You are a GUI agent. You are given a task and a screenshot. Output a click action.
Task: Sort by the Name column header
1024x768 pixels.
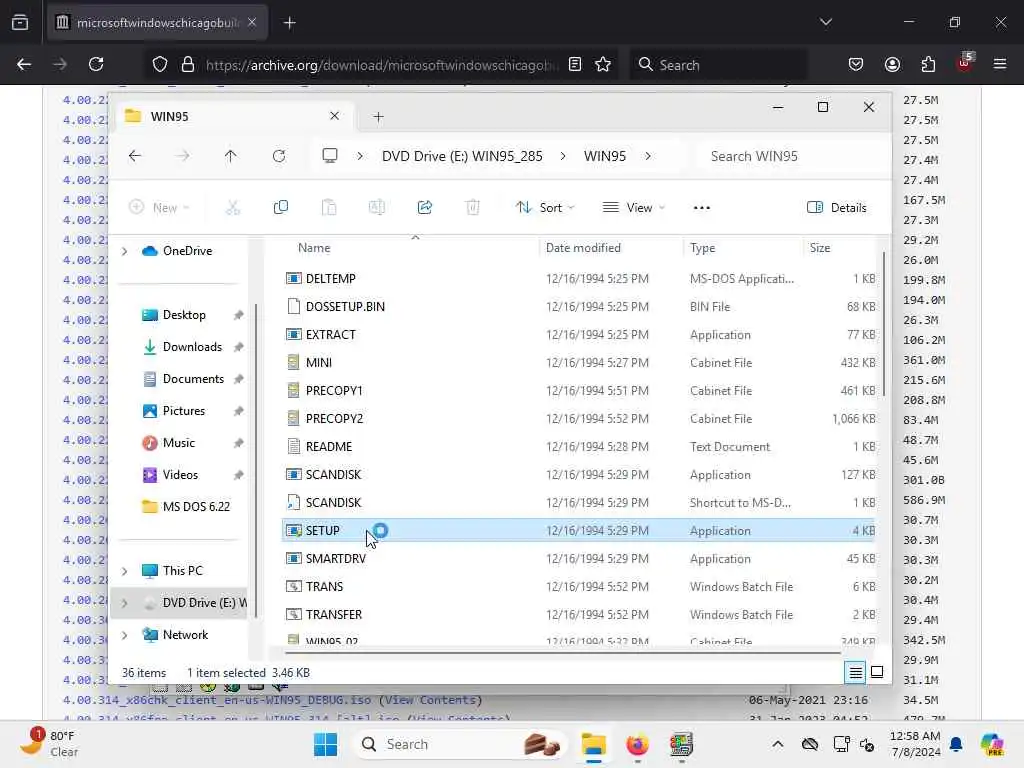[x=314, y=248]
